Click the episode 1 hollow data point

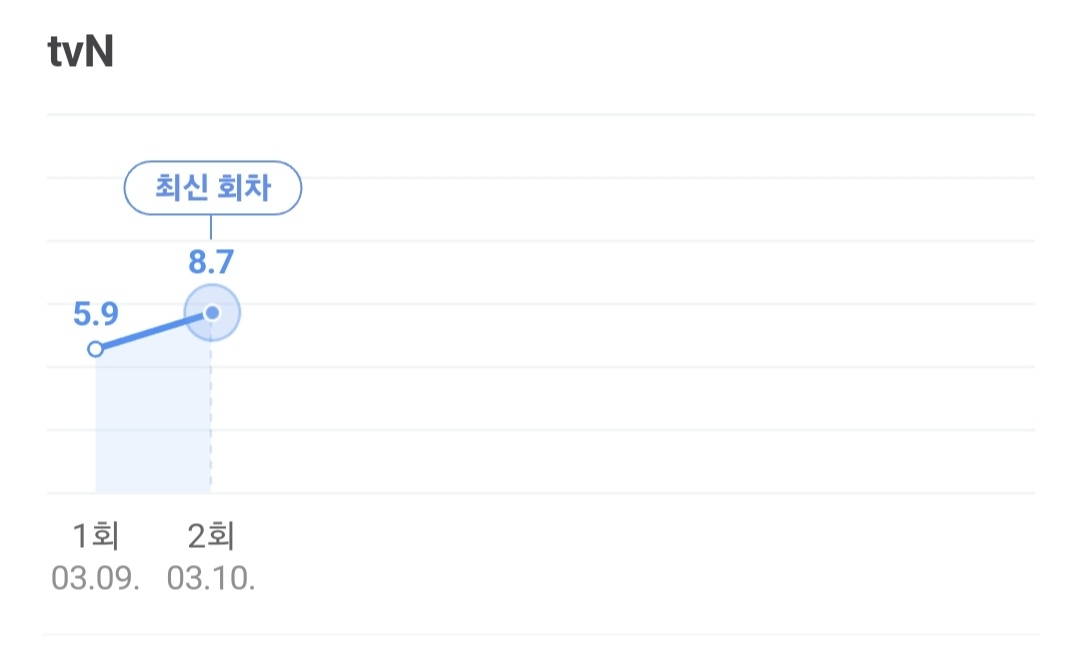coord(96,349)
